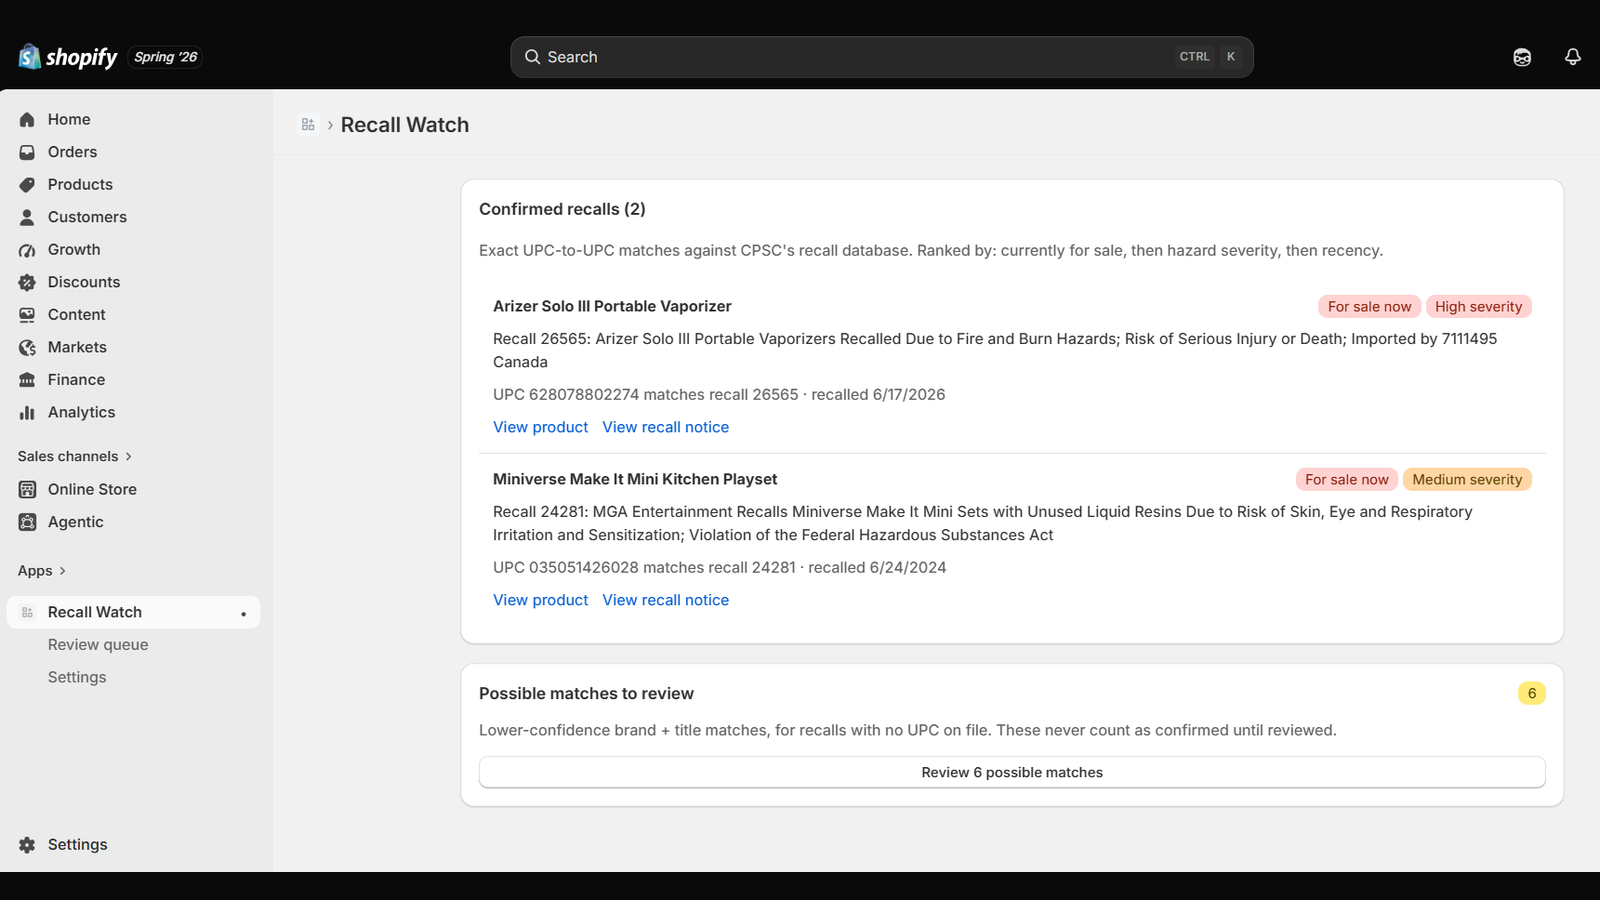
Task: Expand the Sales channels section
Action: pyautogui.click(x=75, y=456)
